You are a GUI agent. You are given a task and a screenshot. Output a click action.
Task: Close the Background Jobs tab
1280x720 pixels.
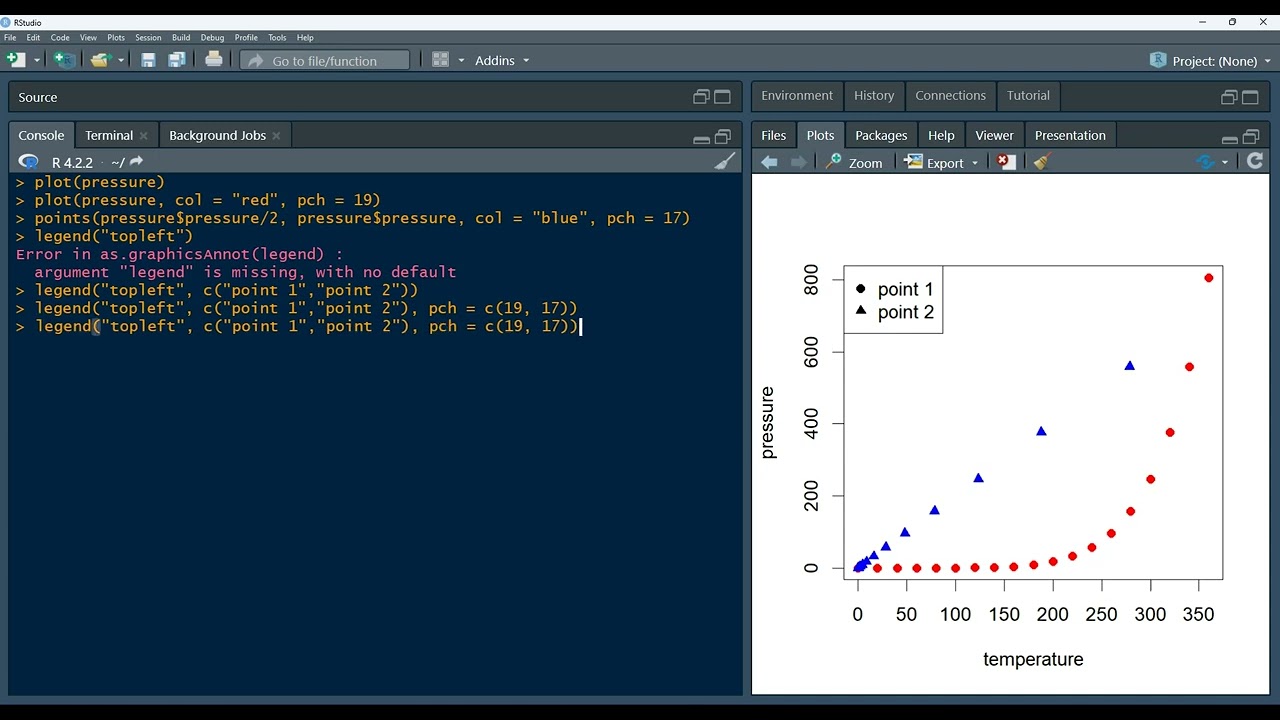(x=276, y=136)
